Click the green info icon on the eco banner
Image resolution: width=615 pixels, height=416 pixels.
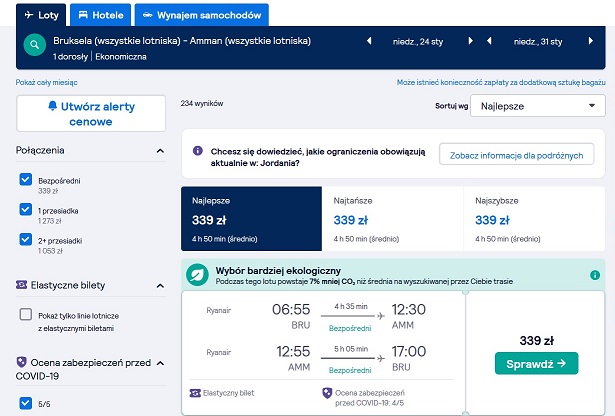pos(595,275)
